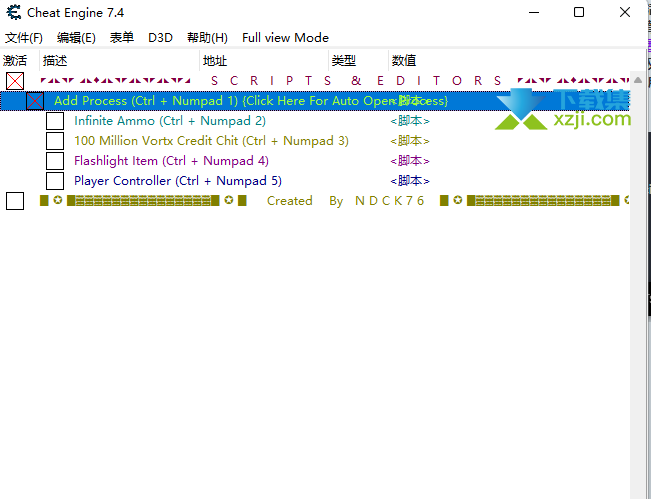Open the 文件(F) menu
Viewport: 651px width, 499px height.
tap(24, 38)
